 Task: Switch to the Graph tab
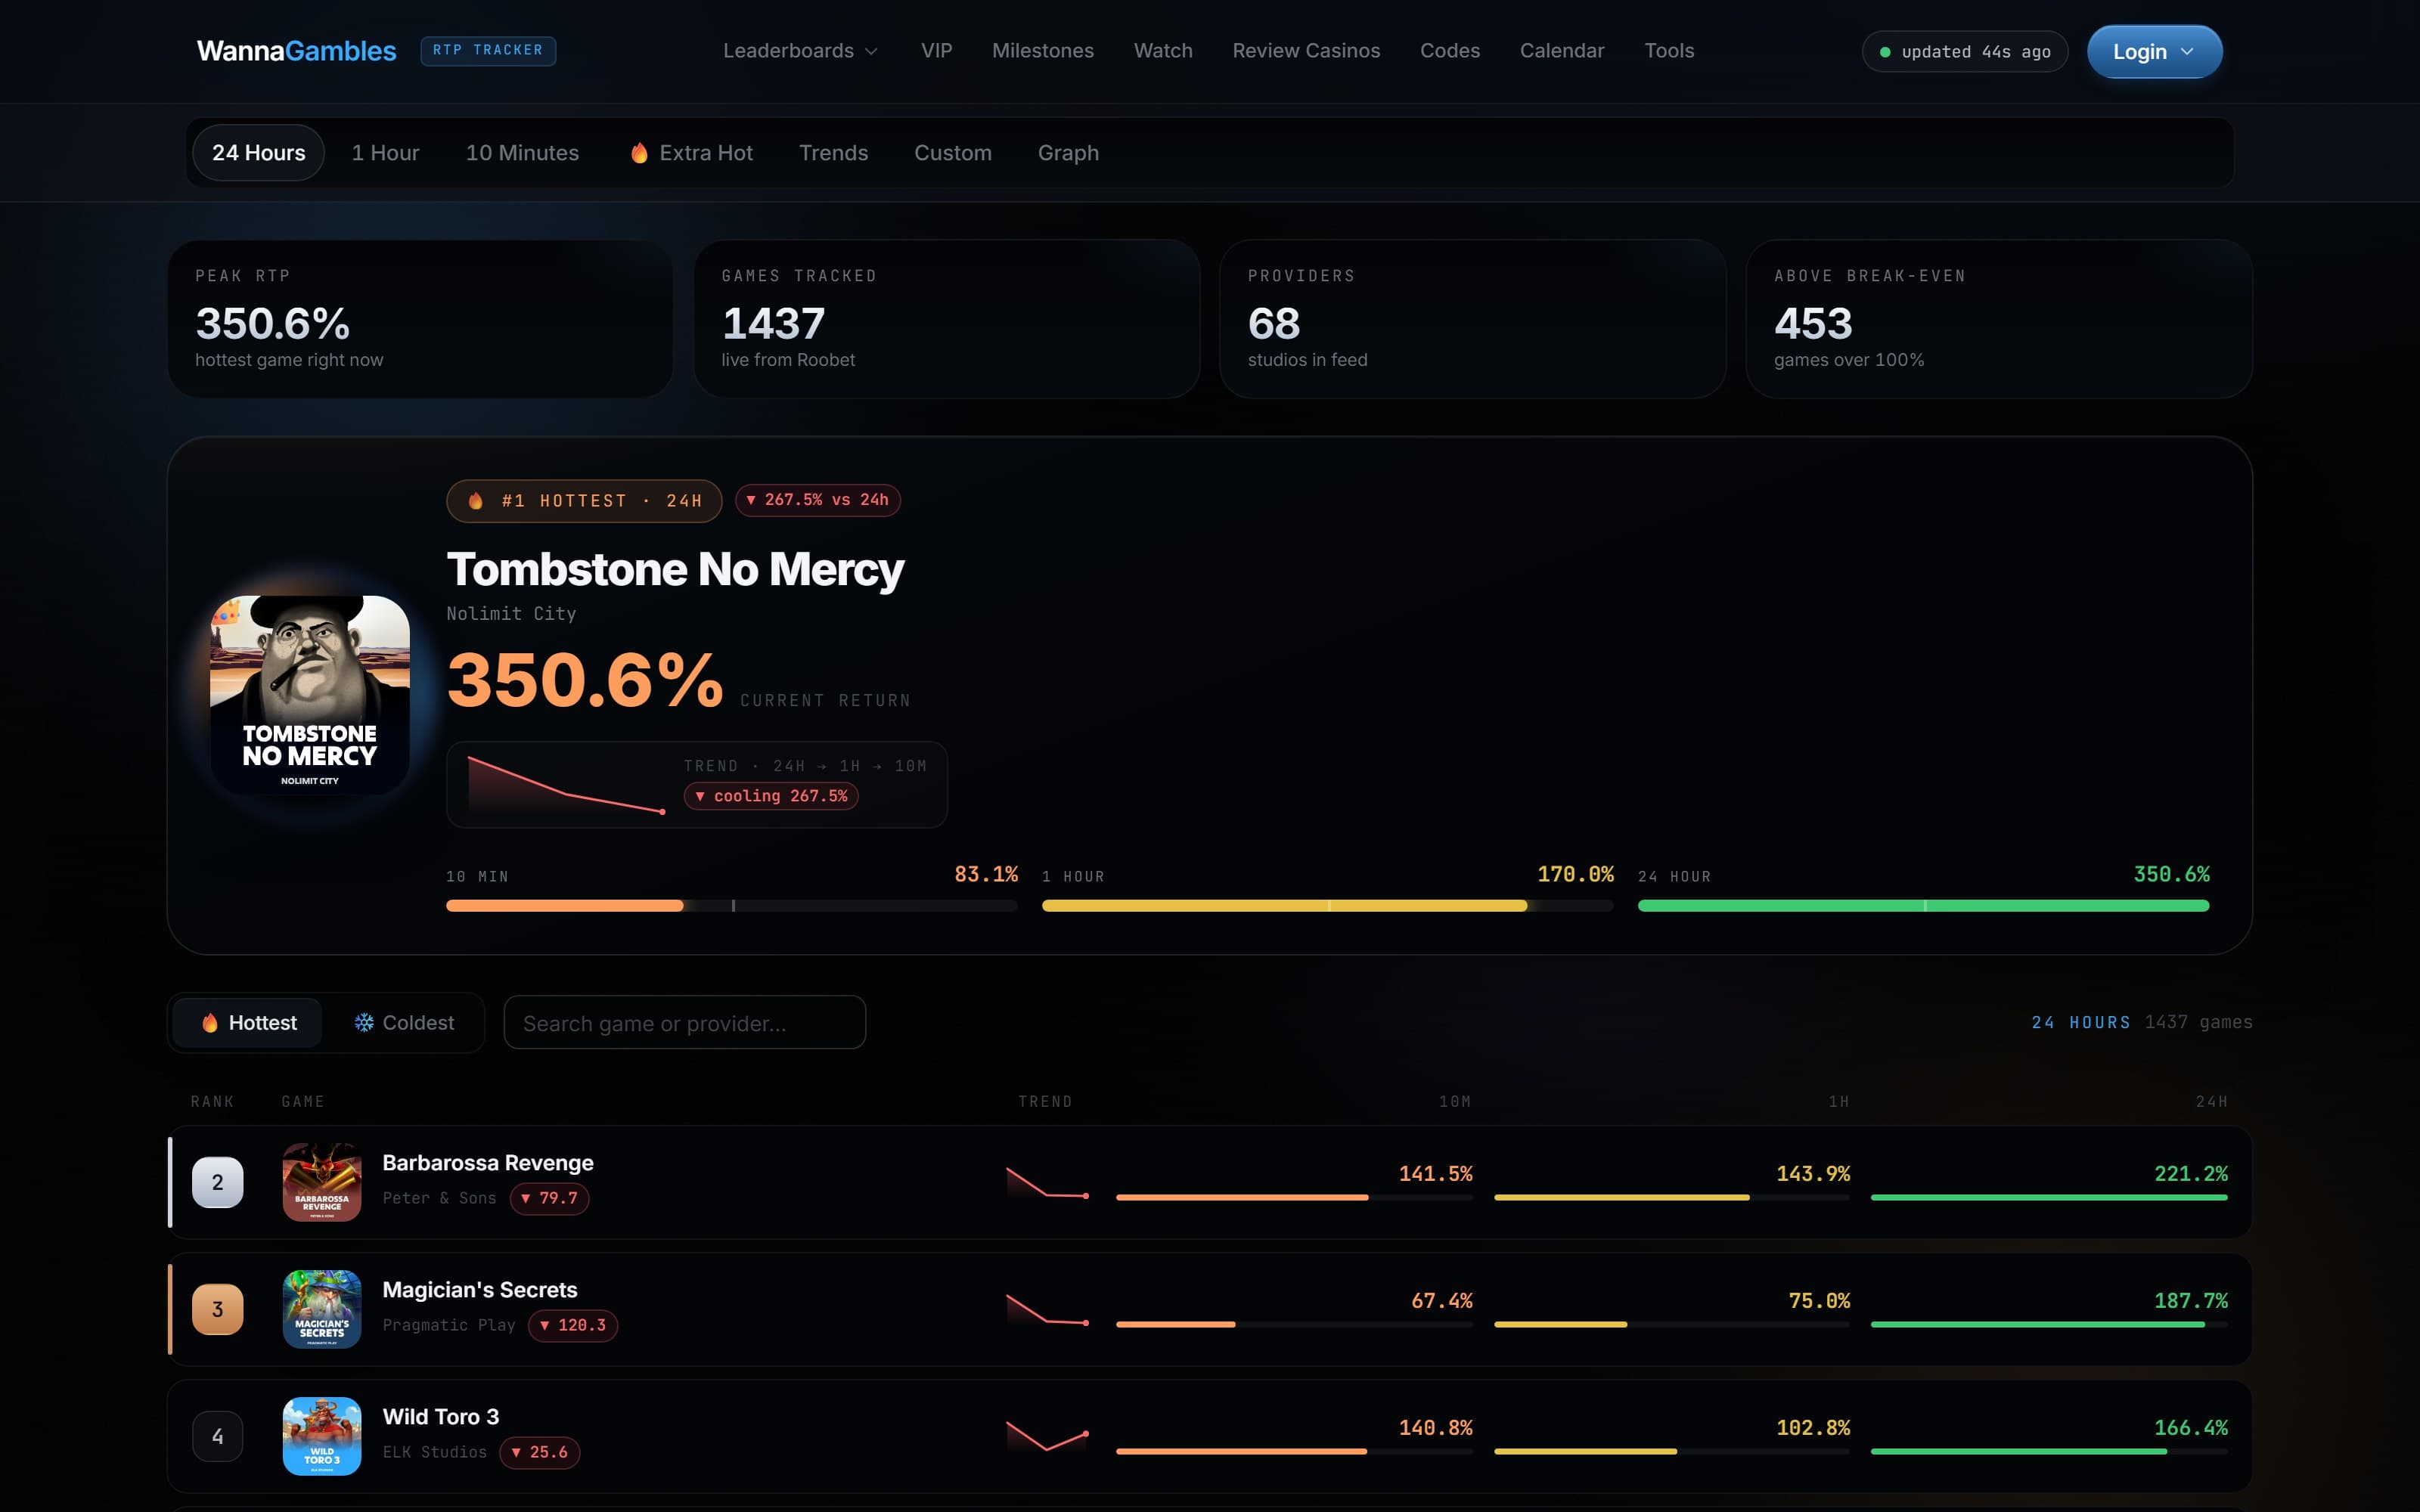click(x=1068, y=153)
